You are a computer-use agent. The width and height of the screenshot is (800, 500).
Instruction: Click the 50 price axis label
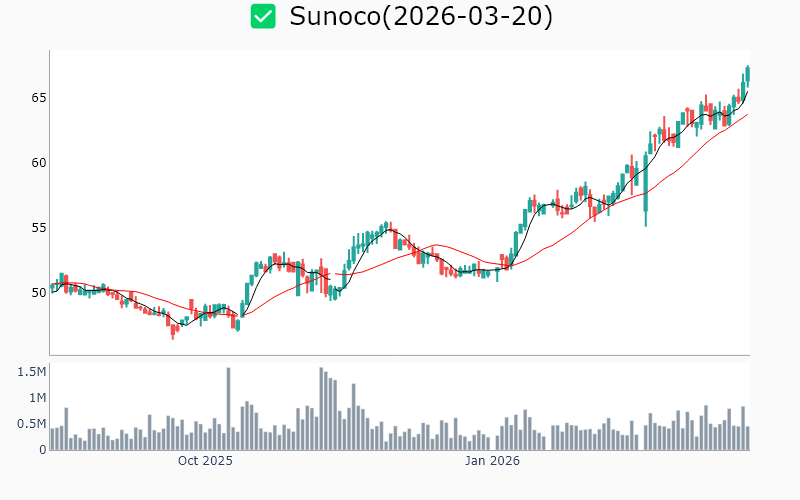(x=36, y=293)
